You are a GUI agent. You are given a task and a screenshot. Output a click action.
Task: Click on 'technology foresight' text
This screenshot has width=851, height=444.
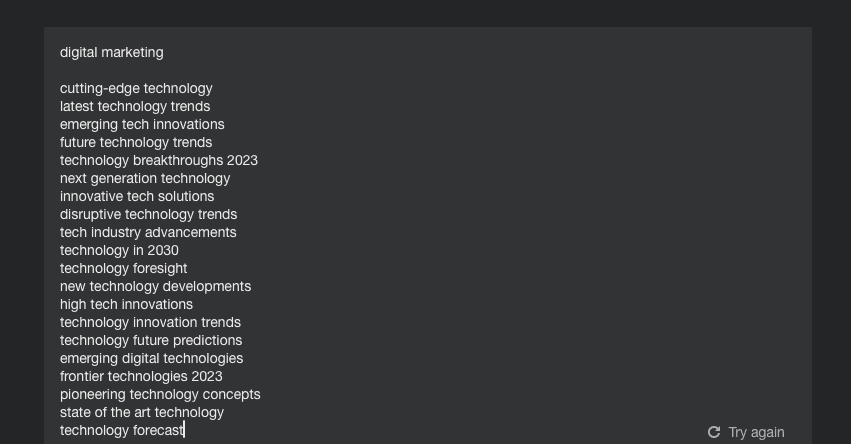click(123, 268)
